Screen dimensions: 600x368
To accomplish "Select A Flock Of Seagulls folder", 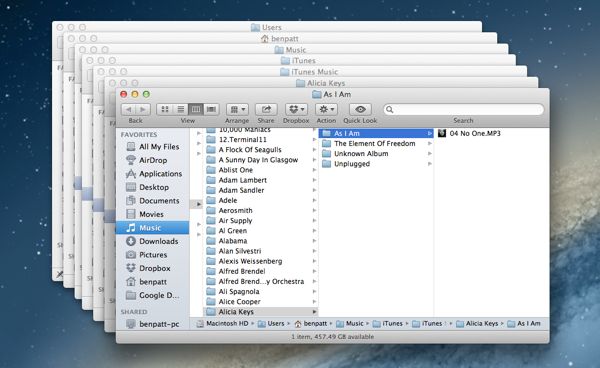I will click(260, 150).
